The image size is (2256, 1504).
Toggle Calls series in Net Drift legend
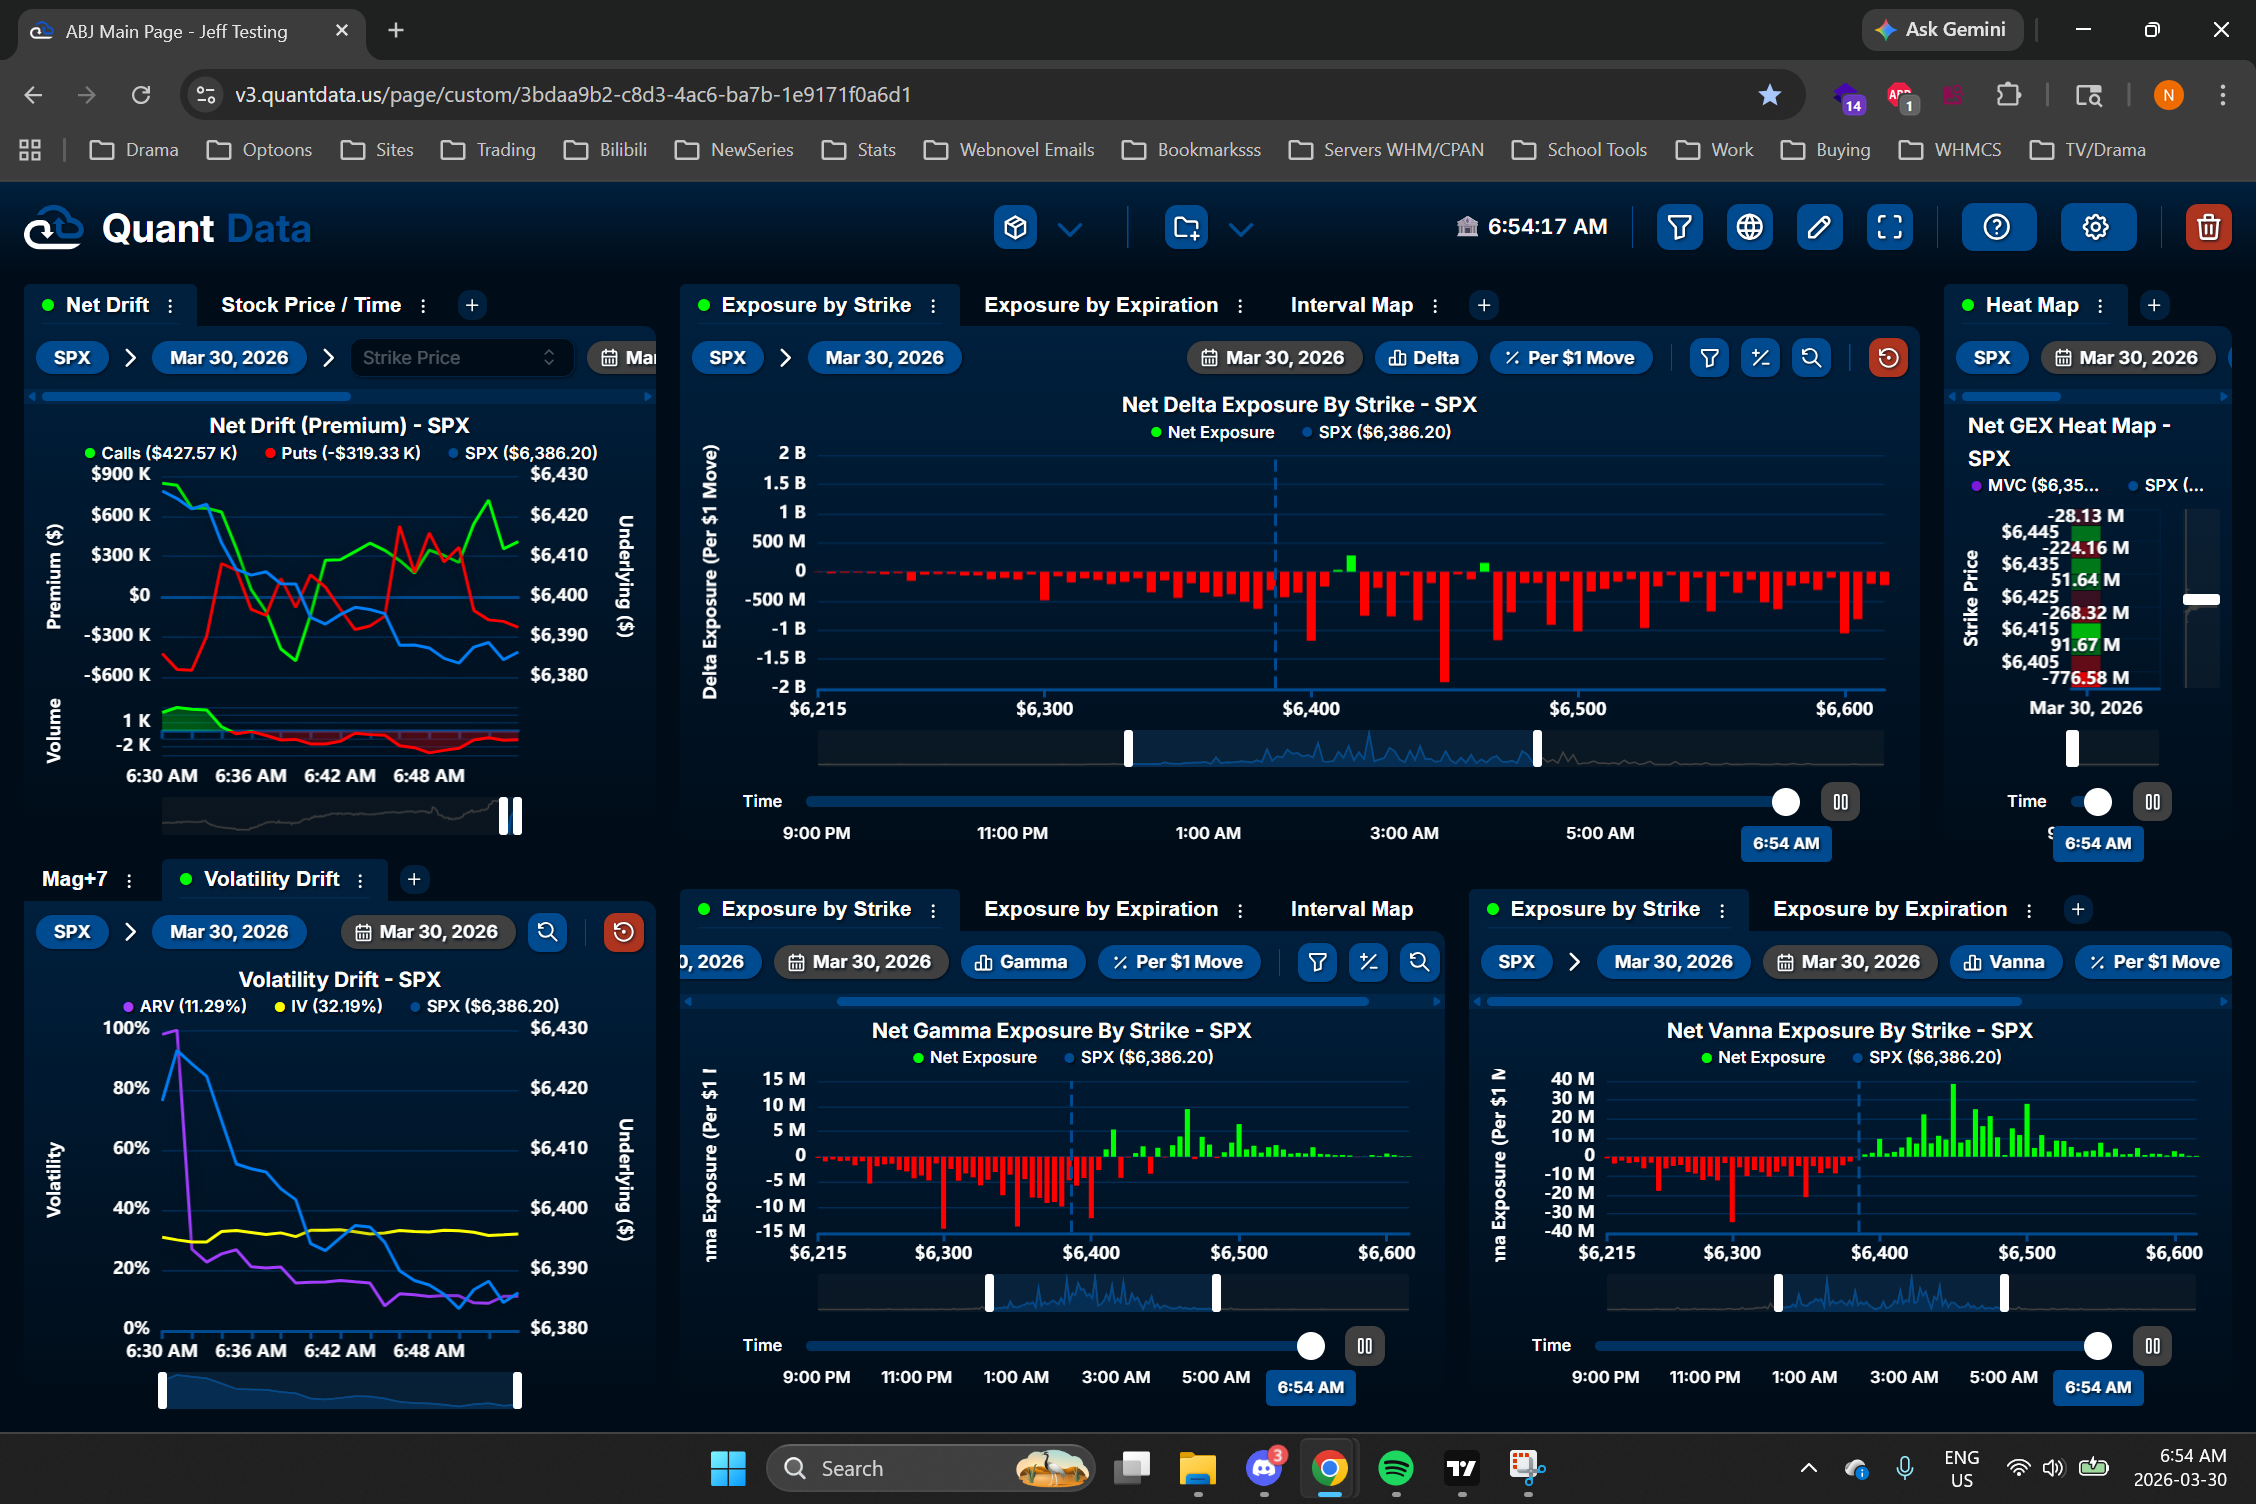click(x=161, y=453)
